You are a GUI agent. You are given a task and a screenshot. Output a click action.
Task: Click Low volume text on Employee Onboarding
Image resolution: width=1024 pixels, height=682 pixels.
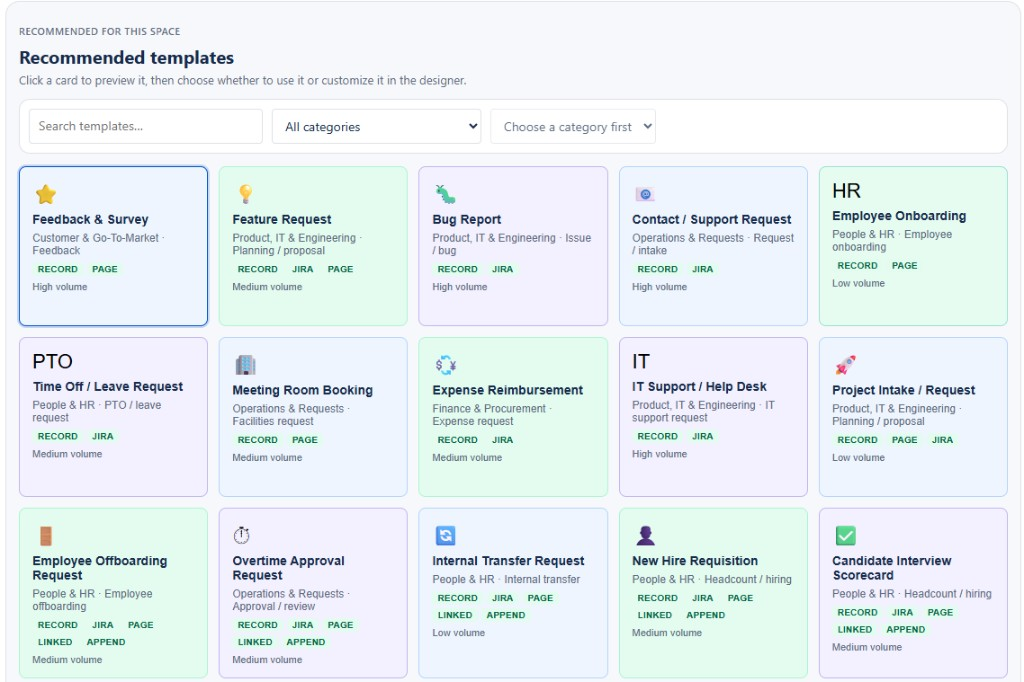point(858,284)
